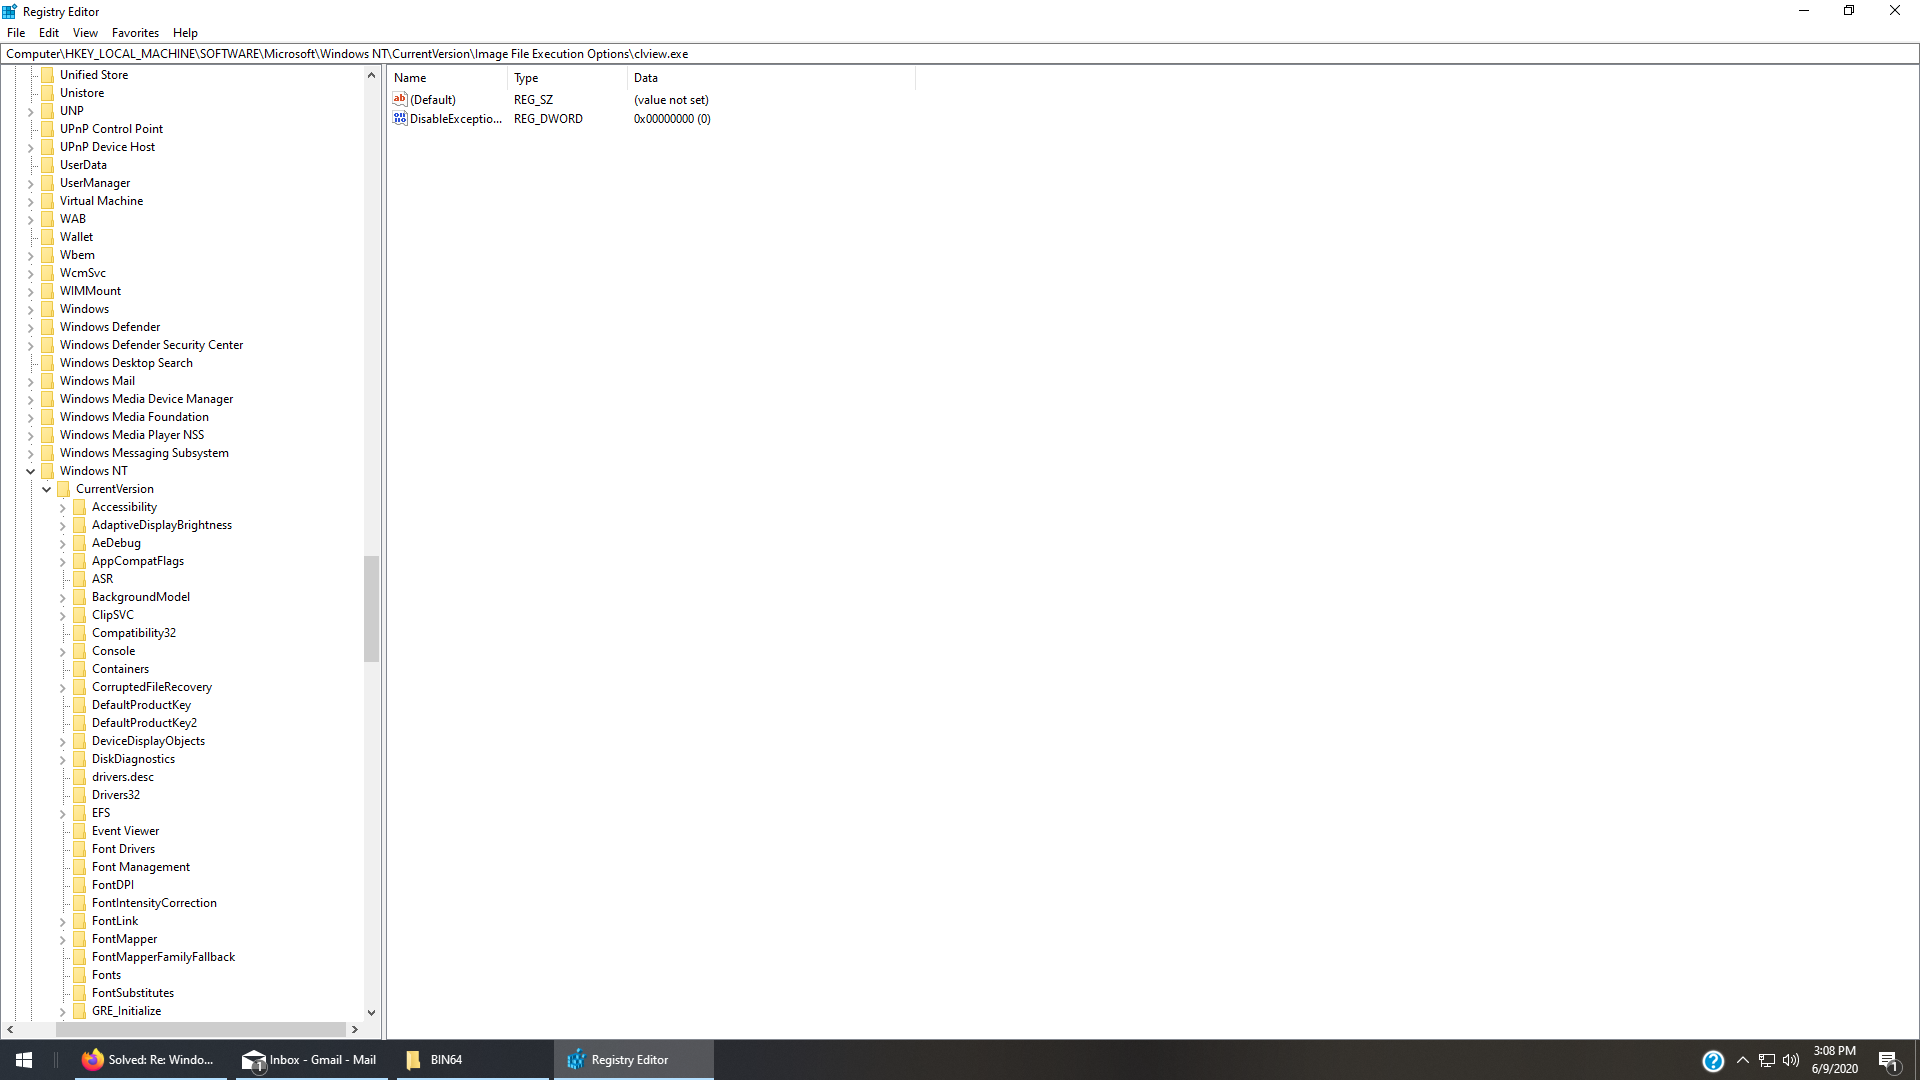
Task: Click the Get Help question mark tray icon
Action: (1713, 1060)
